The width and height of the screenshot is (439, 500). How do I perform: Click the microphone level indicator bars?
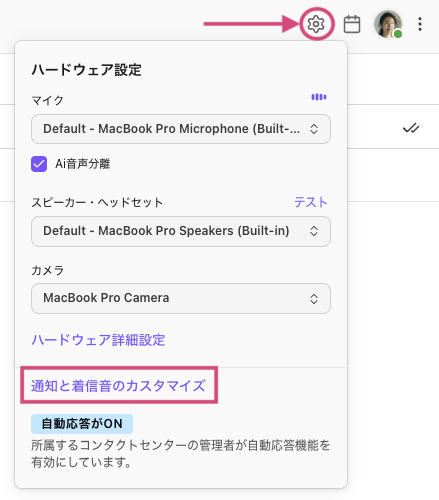(319, 97)
